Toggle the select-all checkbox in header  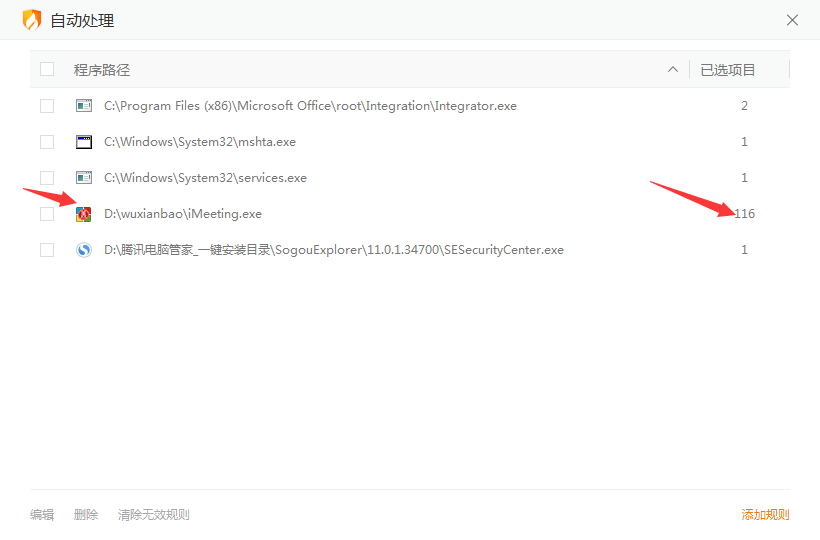coord(47,69)
